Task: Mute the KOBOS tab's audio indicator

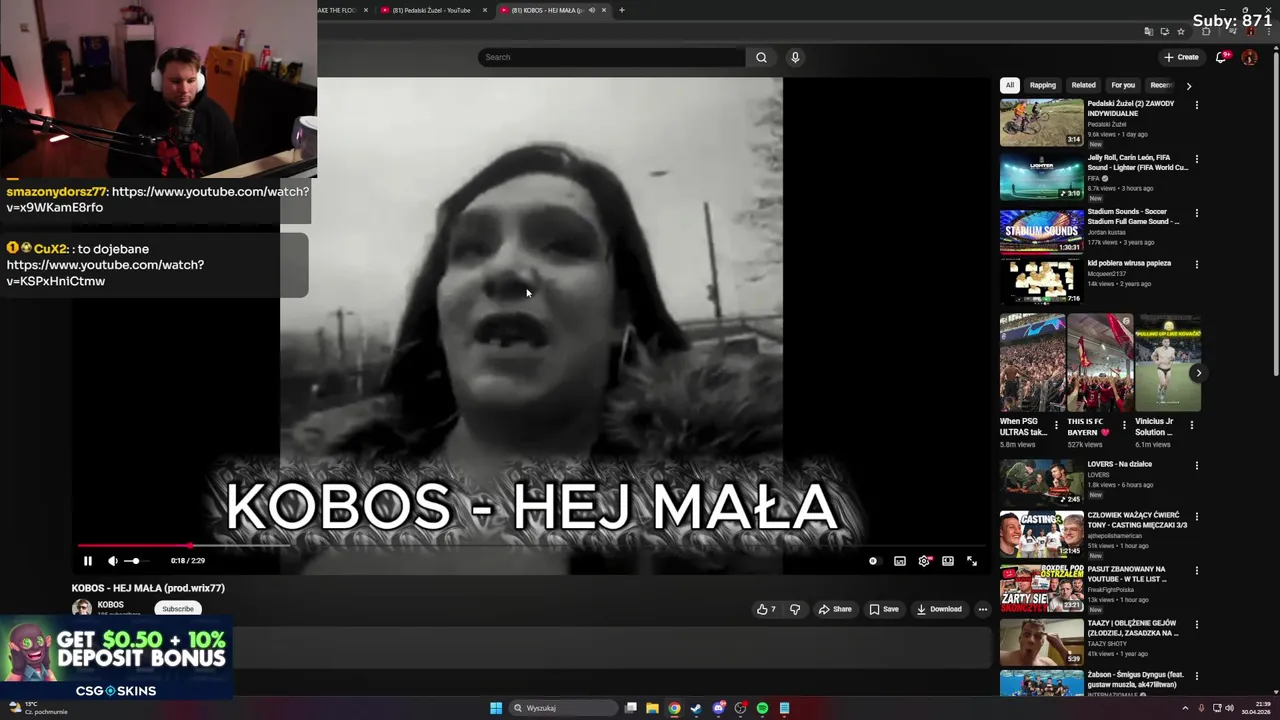Action: (591, 10)
